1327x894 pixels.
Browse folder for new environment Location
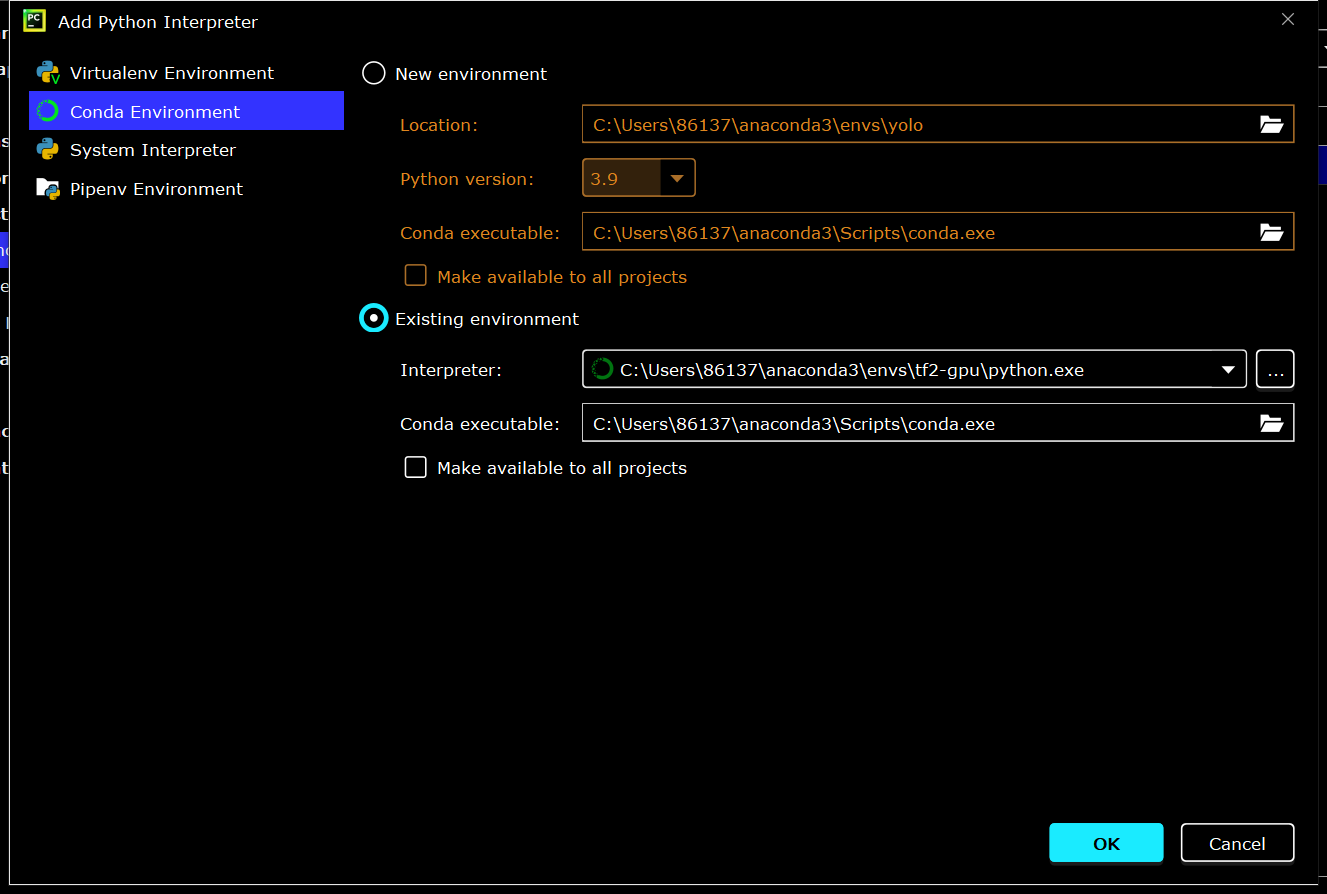tap(1271, 124)
